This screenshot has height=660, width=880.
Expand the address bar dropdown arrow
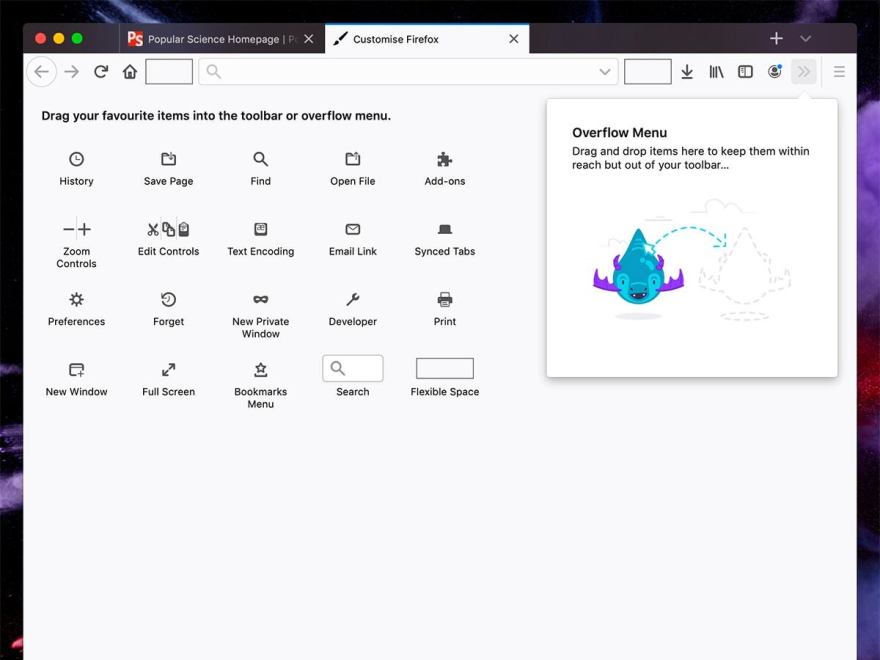604,71
